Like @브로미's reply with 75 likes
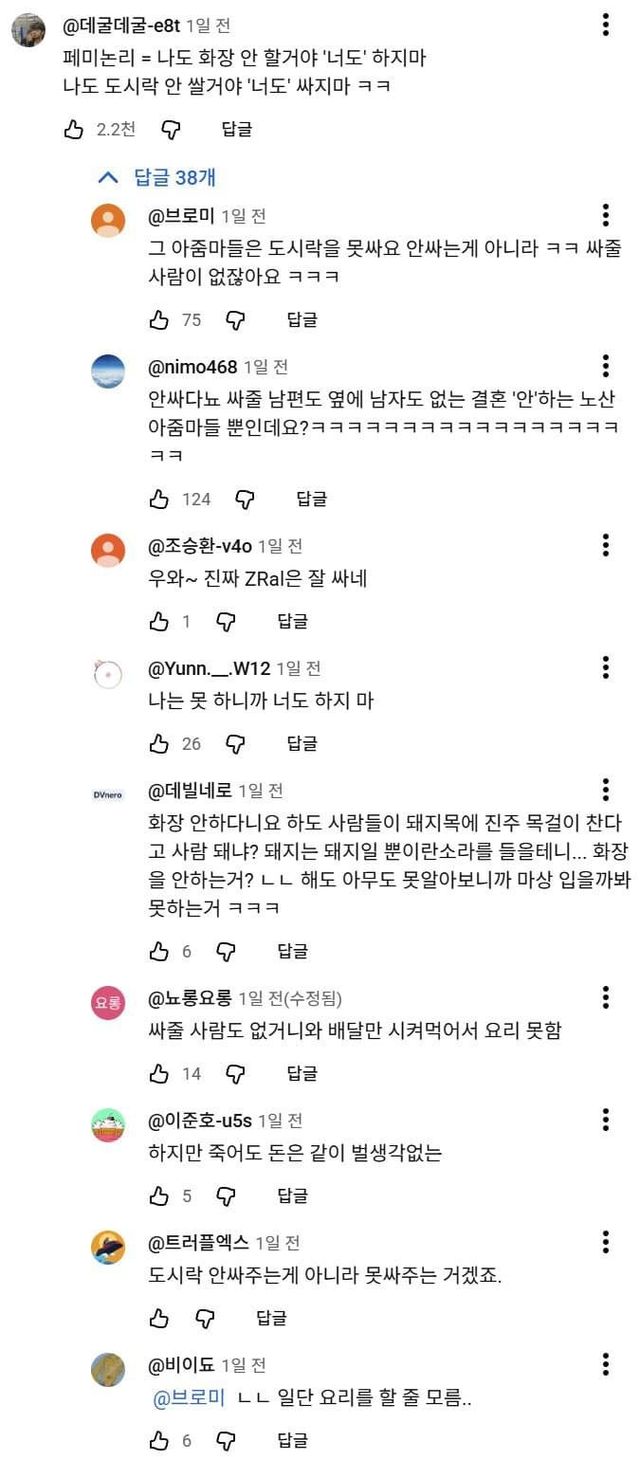 pyautogui.click(x=158, y=320)
